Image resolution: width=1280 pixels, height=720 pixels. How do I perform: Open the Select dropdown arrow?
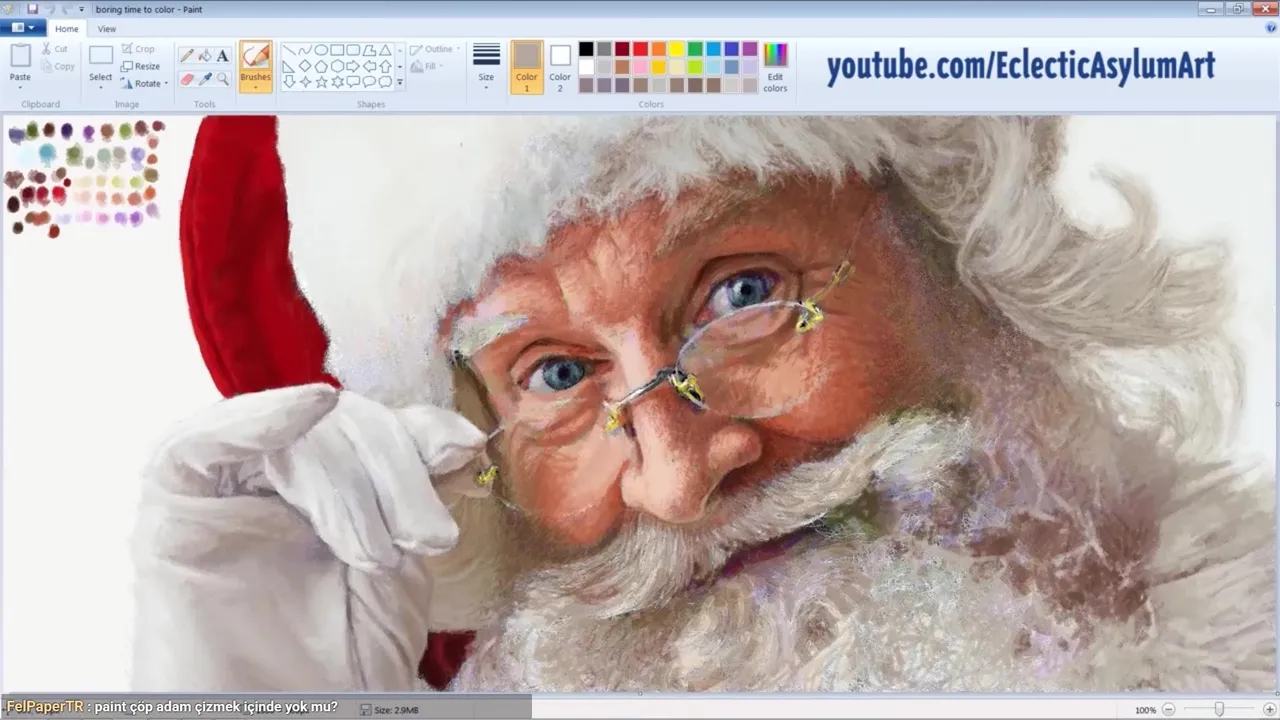pyautogui.click(x=101, y=87)
